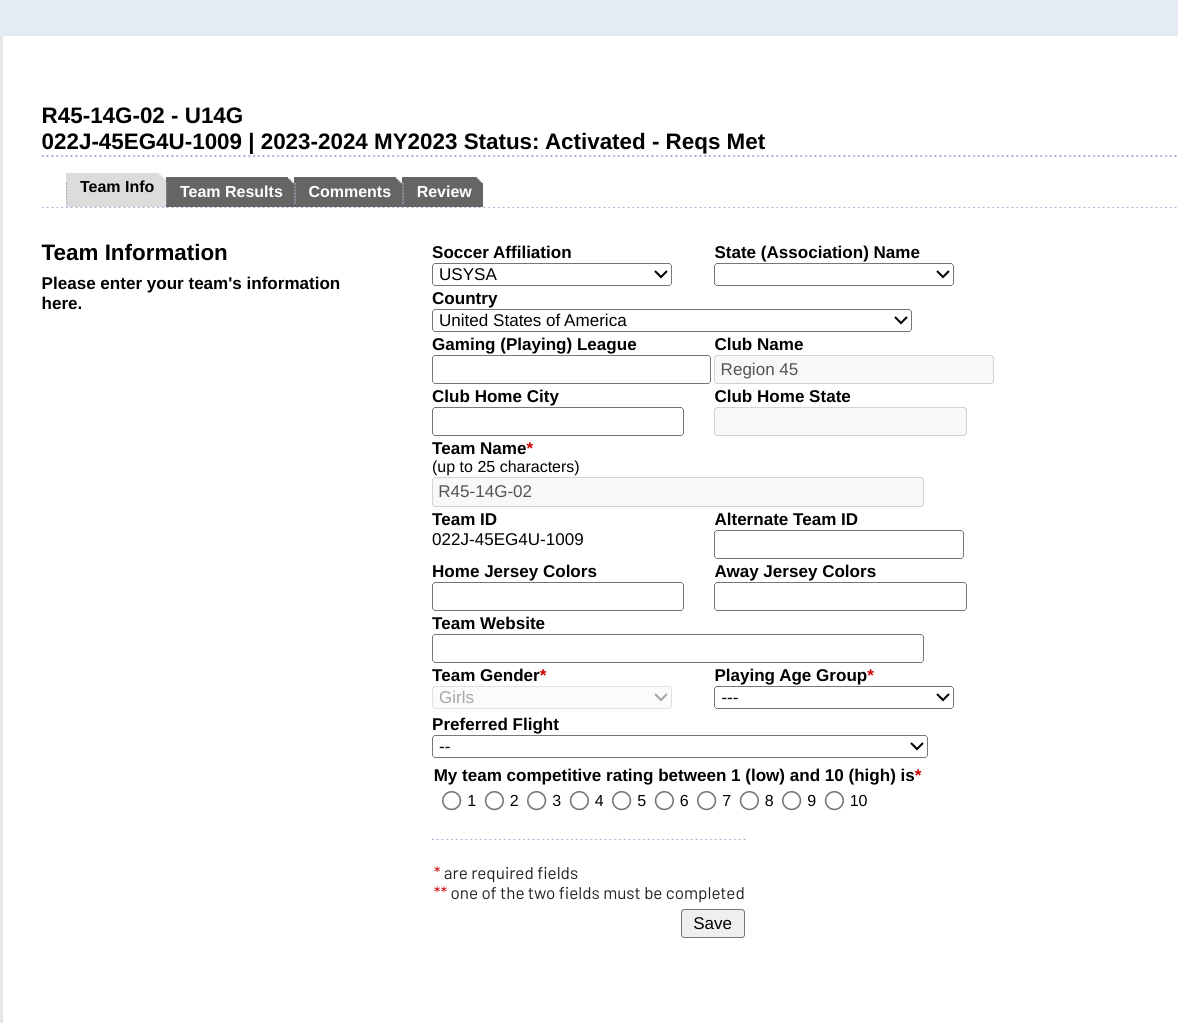The height and width of the screenshot is (1023, 1178).
Task: Open the Soccer Affiliation dropdown
Action: coord(551,274)
